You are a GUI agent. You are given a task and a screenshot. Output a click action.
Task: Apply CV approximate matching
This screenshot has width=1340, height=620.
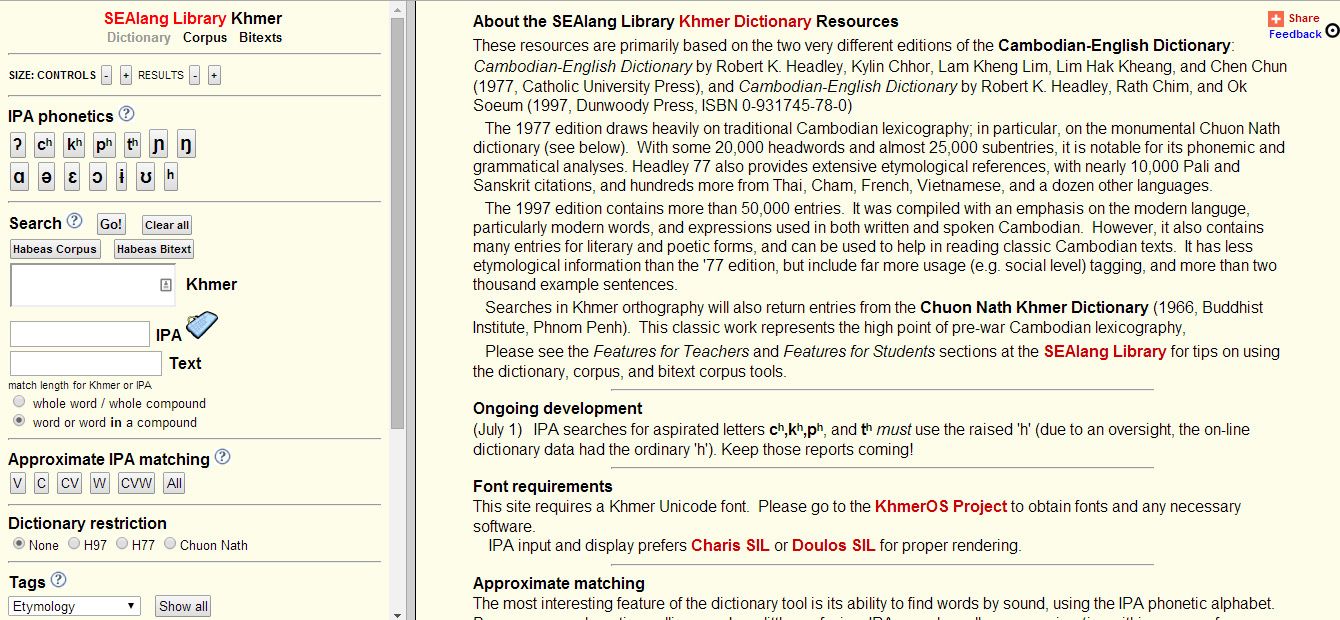(69, 484)
